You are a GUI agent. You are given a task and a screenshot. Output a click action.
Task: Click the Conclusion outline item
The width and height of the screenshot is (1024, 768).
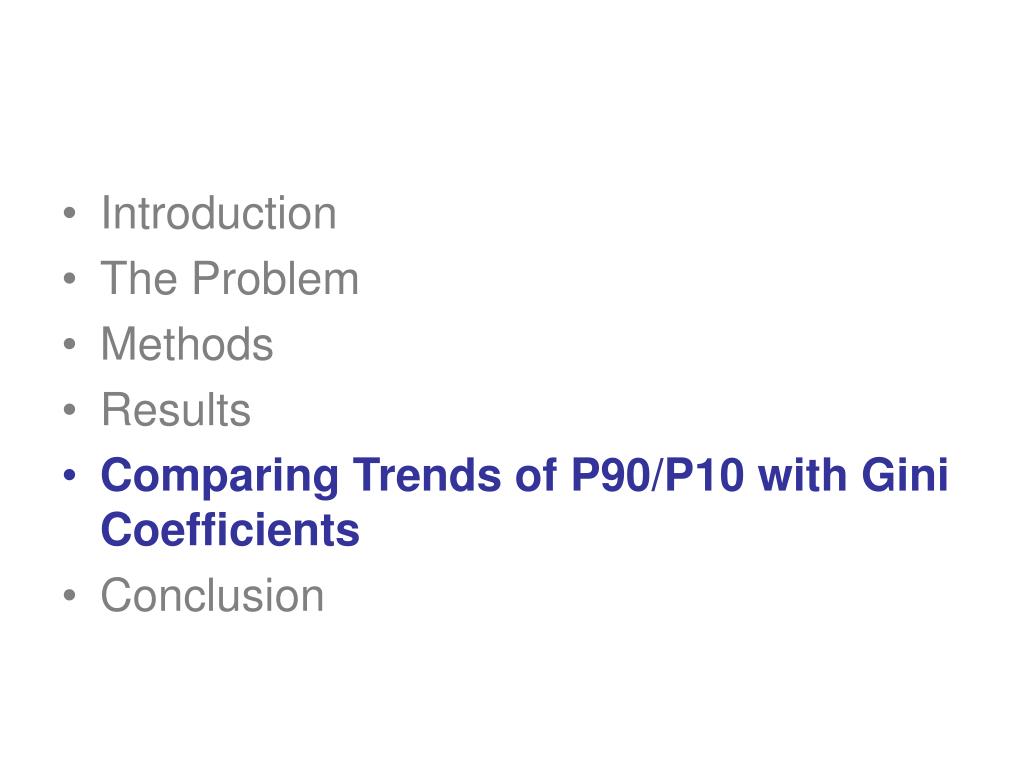212,596
